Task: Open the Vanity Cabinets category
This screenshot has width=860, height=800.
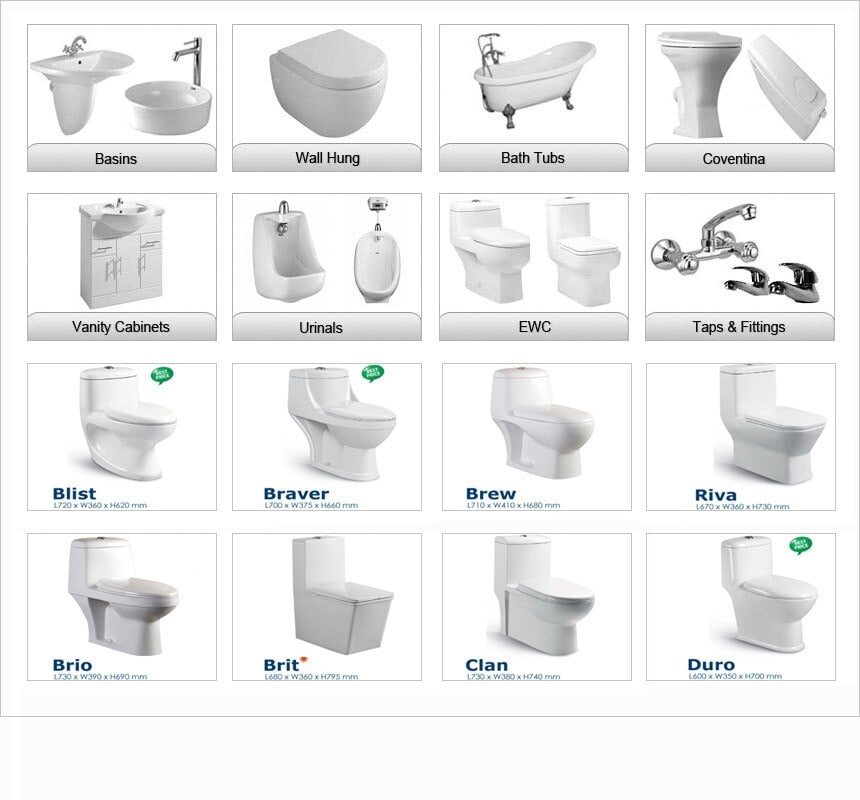Action: click(x=122, y=327)
